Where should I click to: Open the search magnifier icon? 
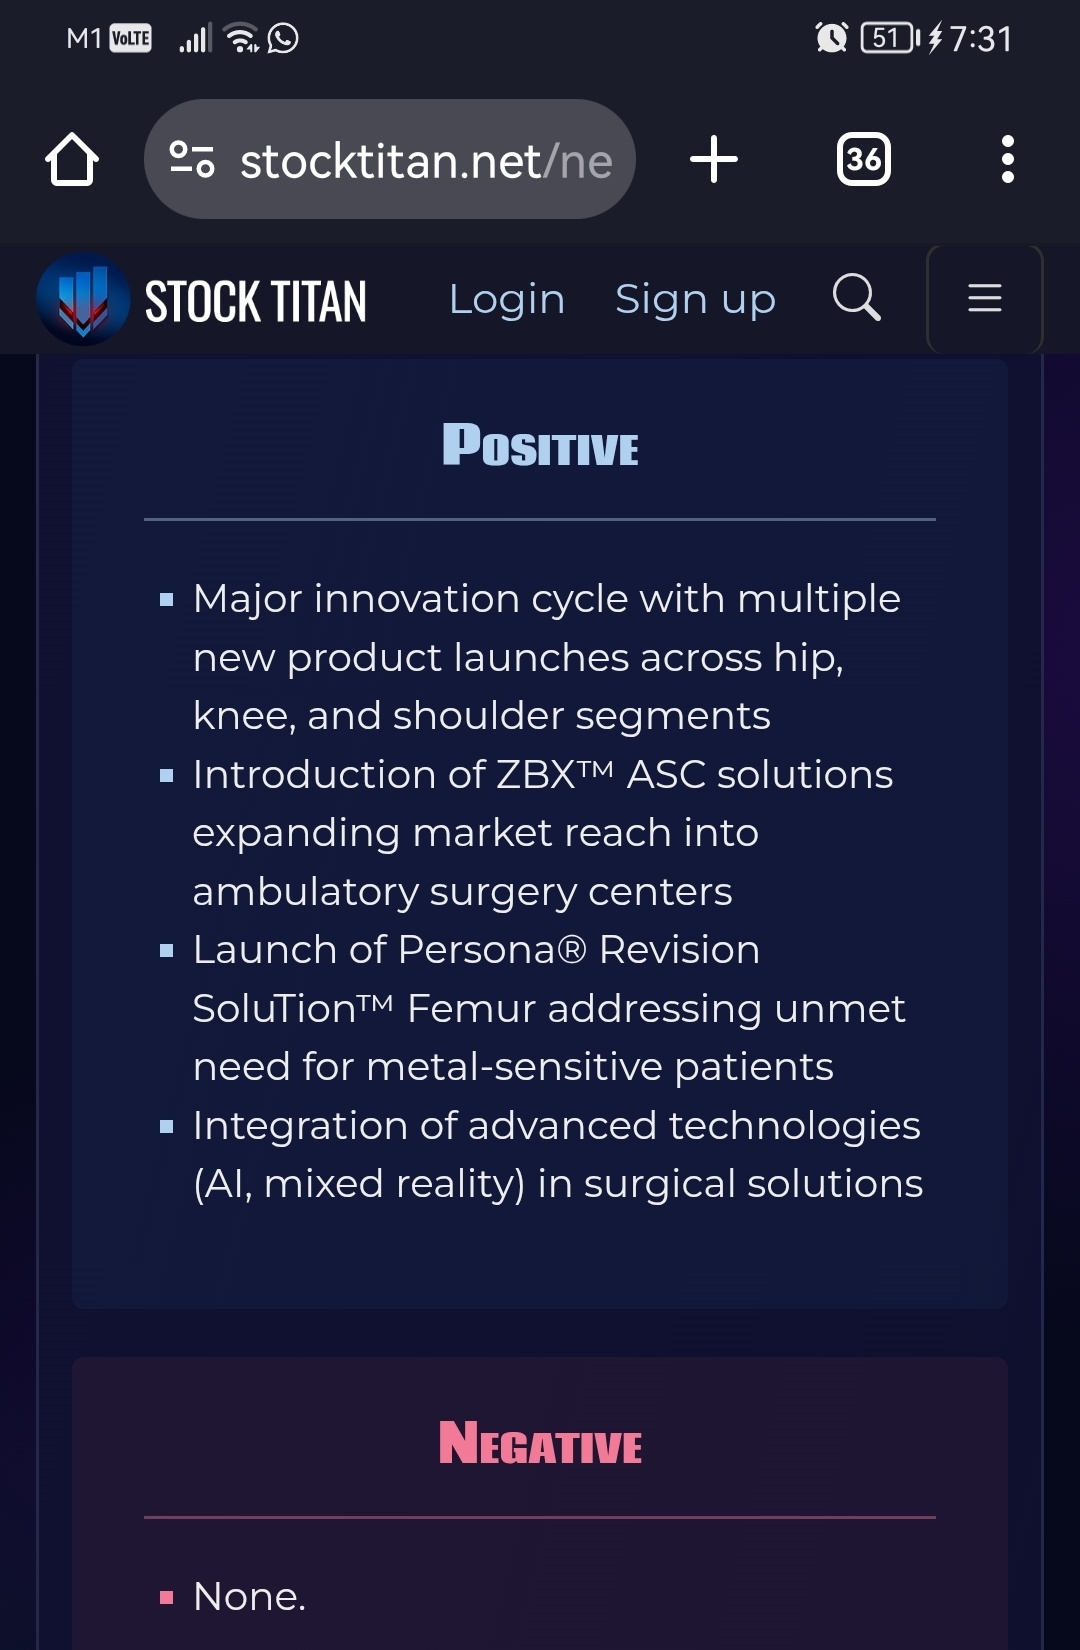point(857,298)
